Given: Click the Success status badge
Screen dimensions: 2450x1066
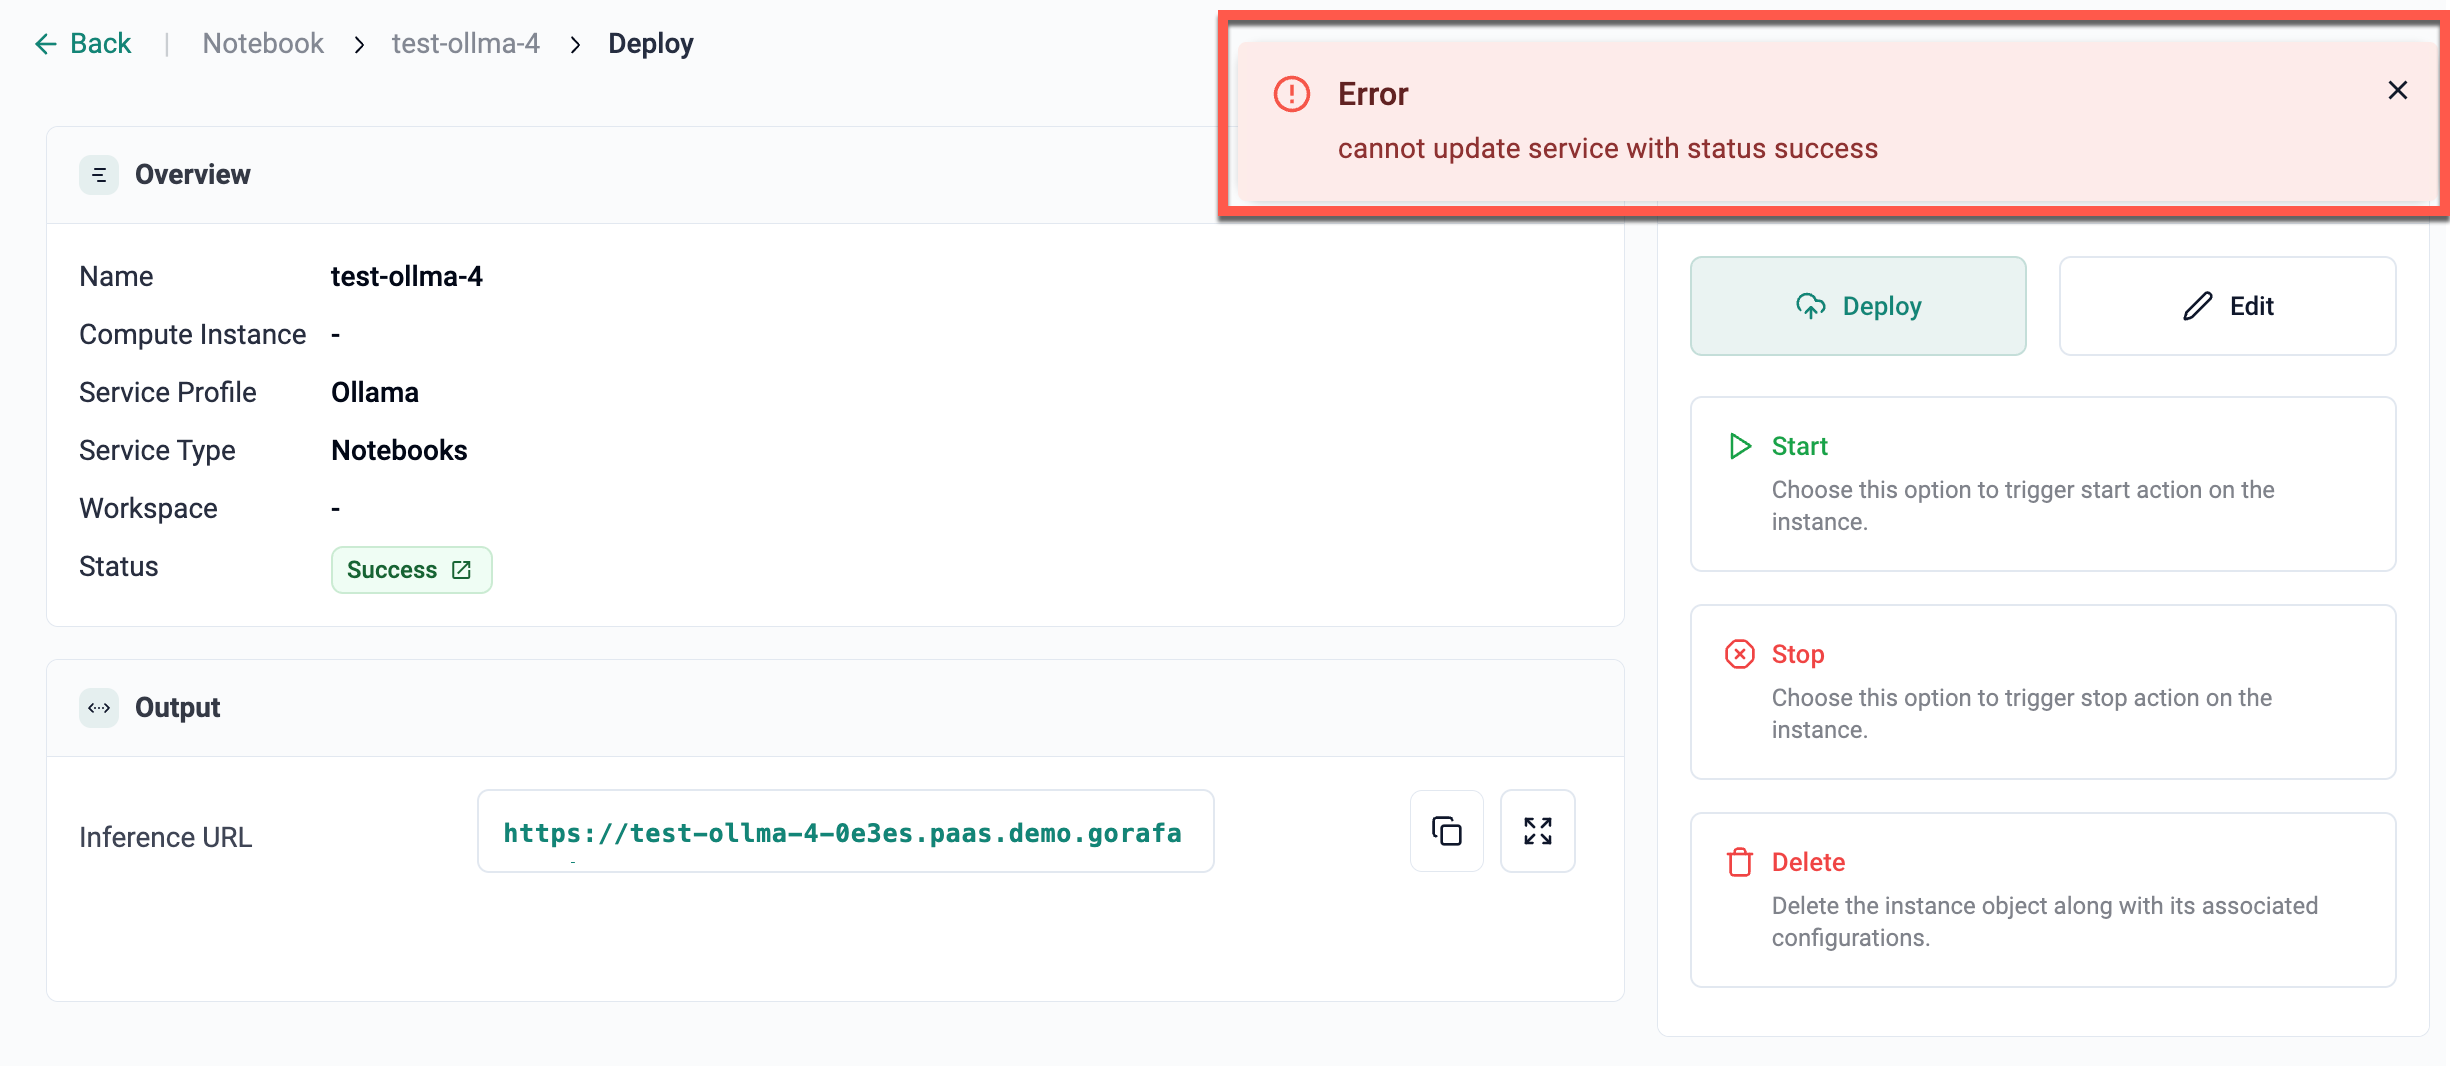Looking at the screenshot, I should point(392,570).
